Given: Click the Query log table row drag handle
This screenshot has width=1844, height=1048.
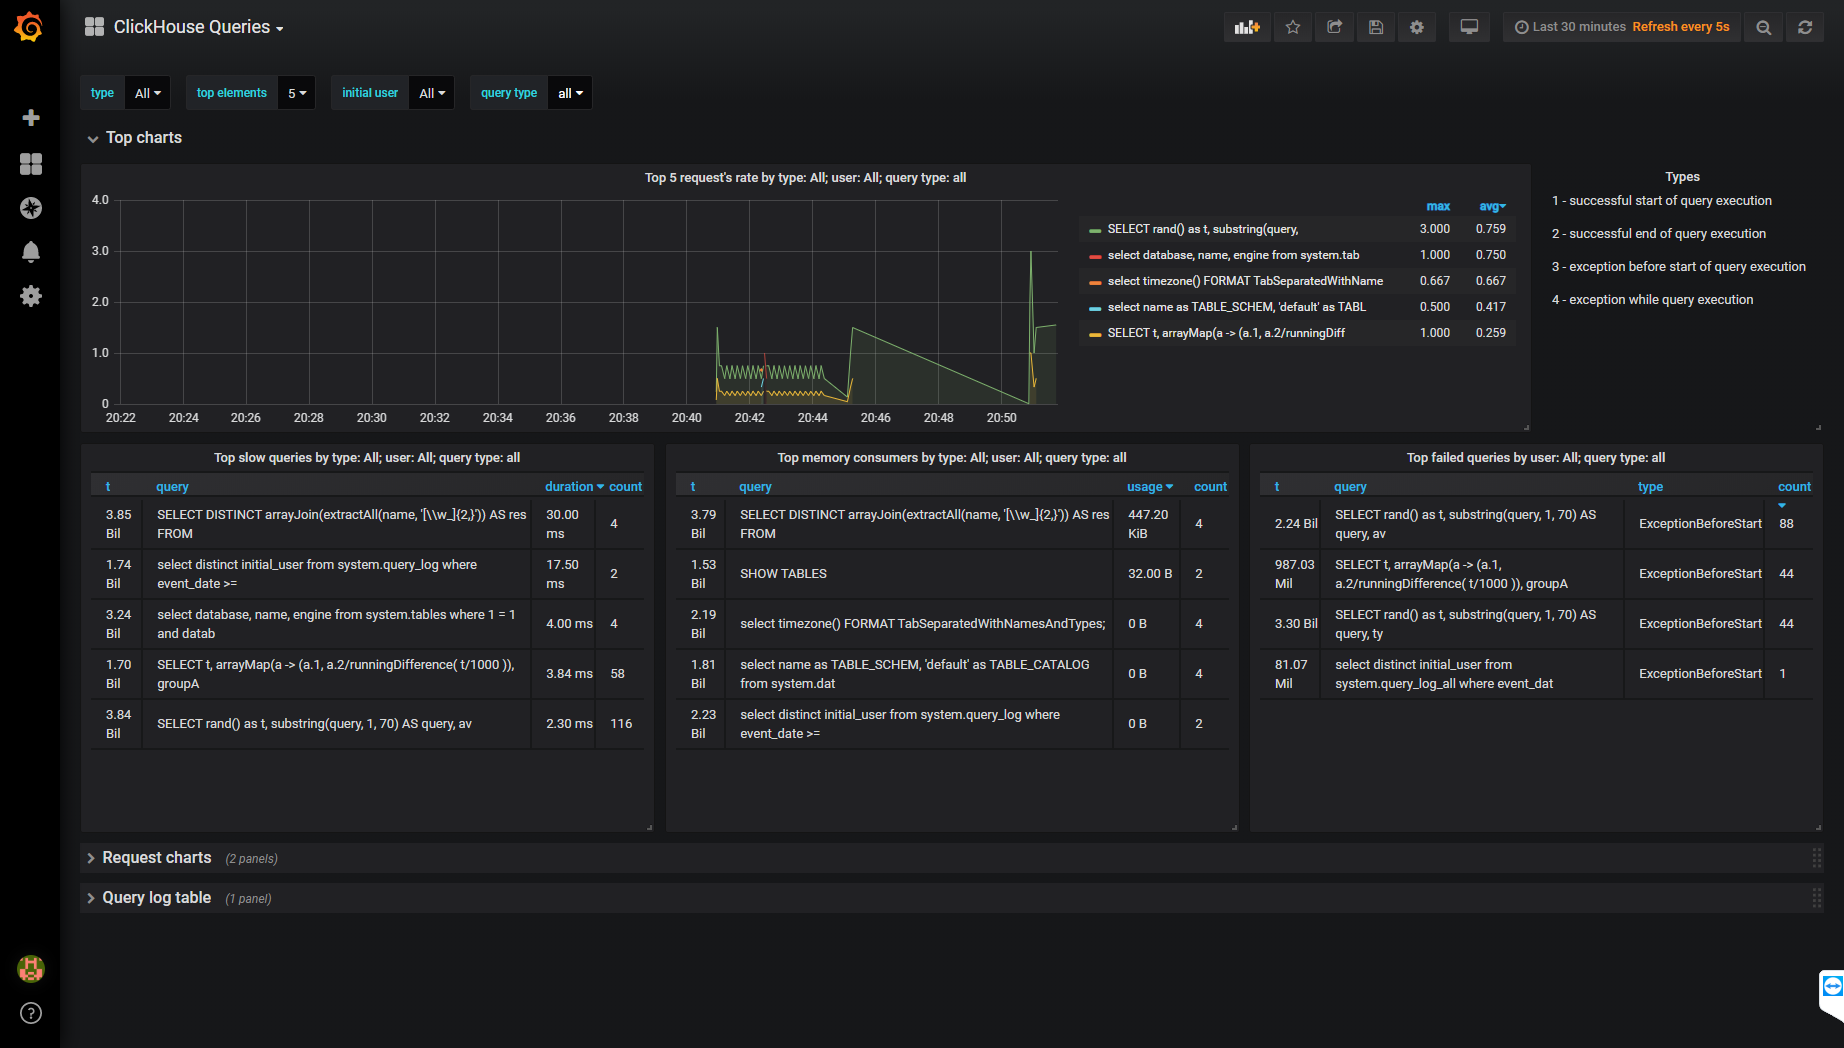Looking at the screenshot, I should pos(1816,898).
